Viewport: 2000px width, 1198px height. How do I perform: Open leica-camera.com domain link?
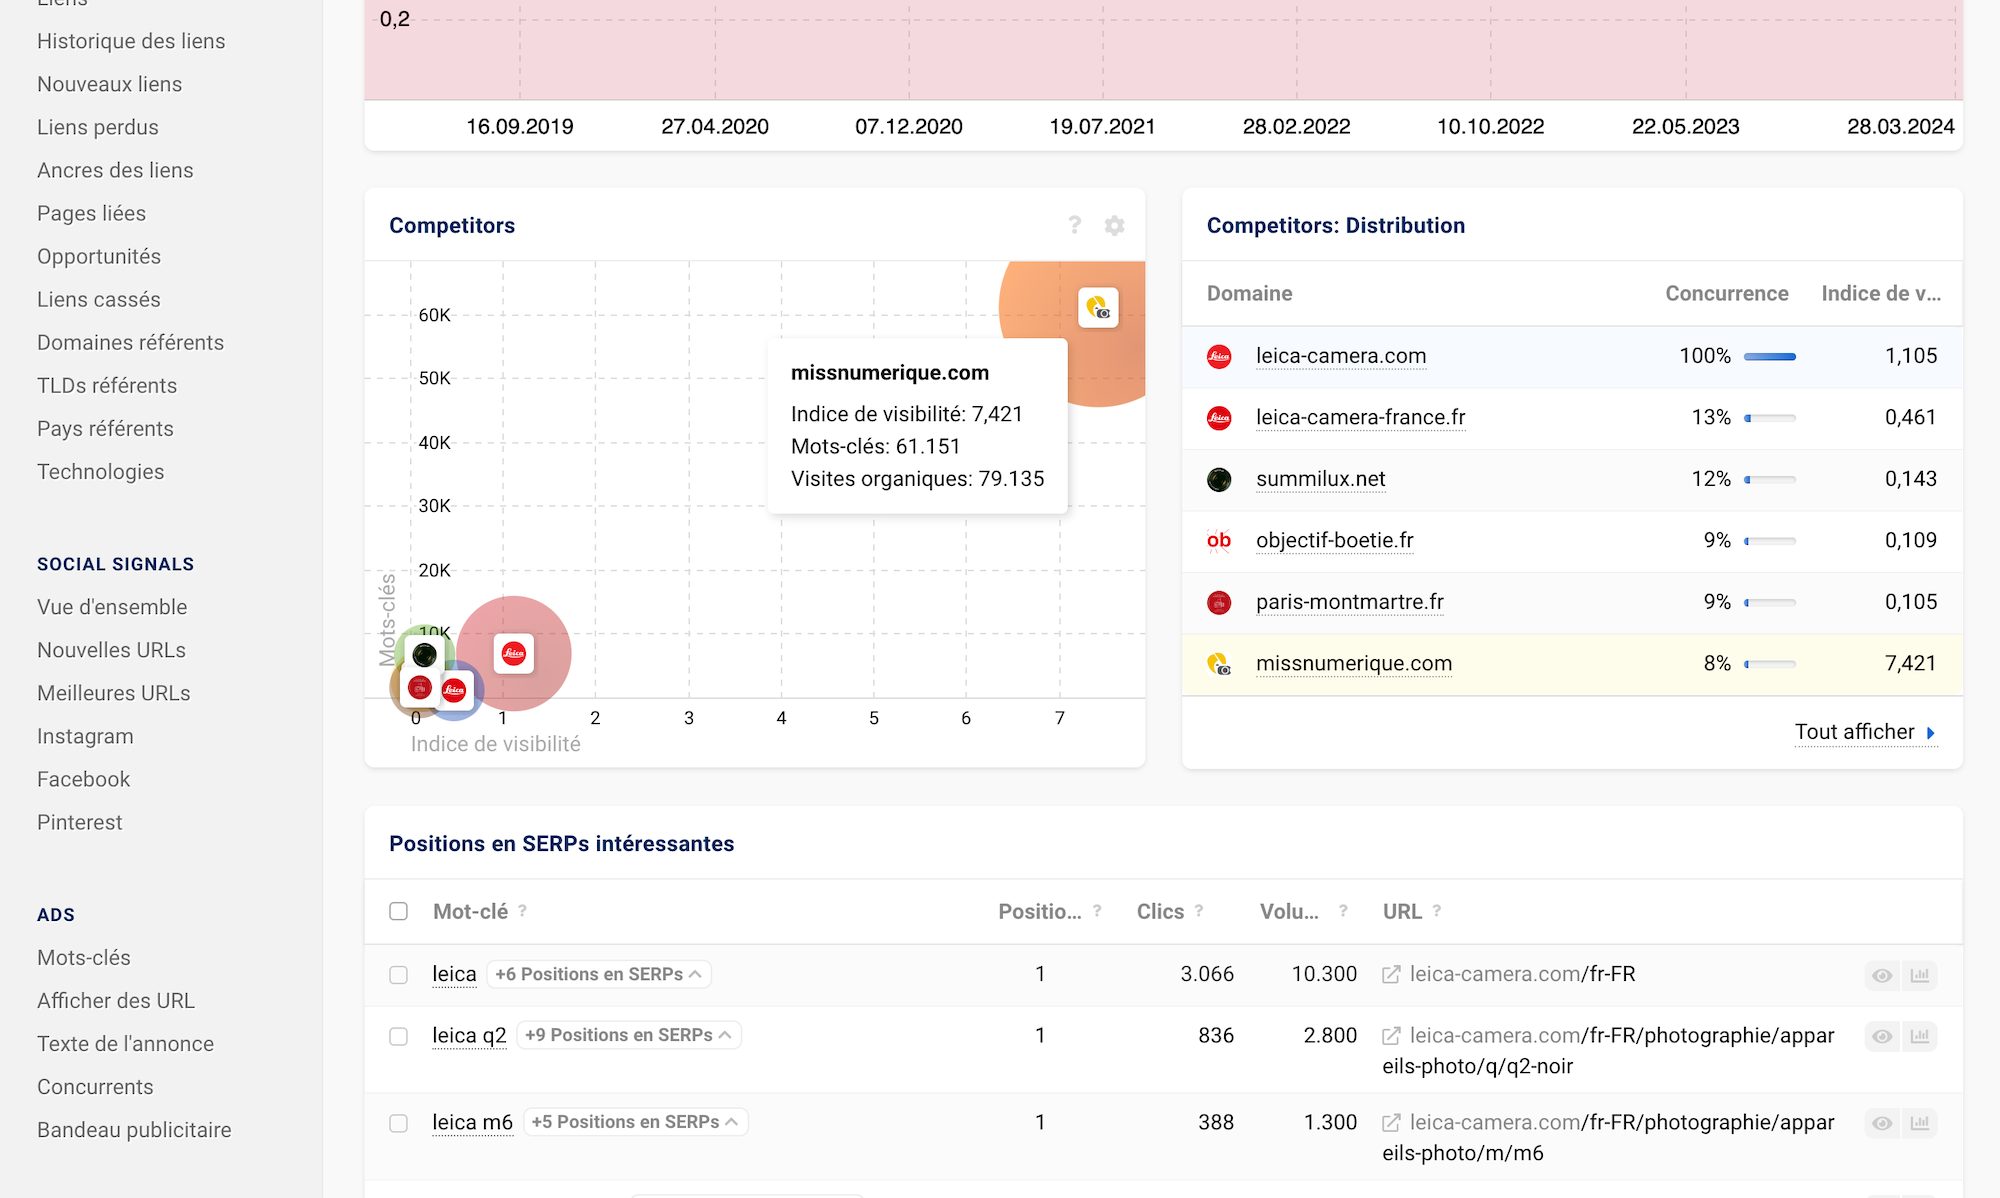pos(1341,356)
